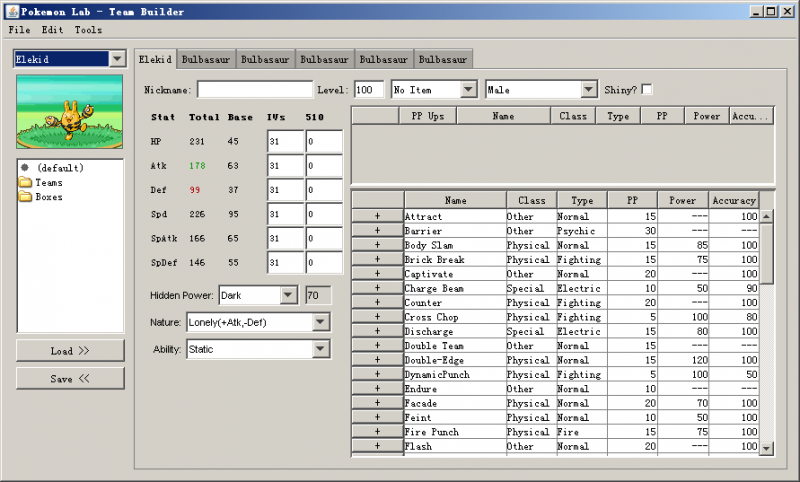Viewport: 800px width, 482px height.
Task: Add Fire Punch with plus button
Action: (378, 432)
